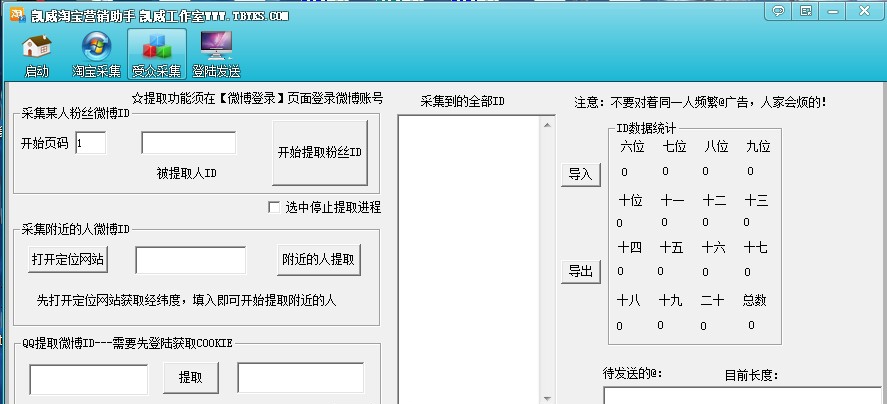887x404 pixels.
Task: Click the 六位 statistic label
Action: (632, 147)
